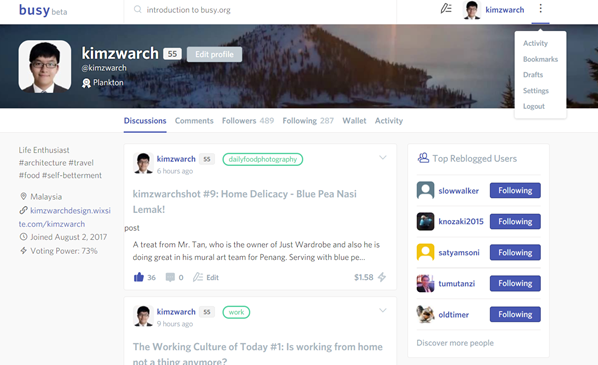Select the dailyfoodphotography tag

pos(263,159)
